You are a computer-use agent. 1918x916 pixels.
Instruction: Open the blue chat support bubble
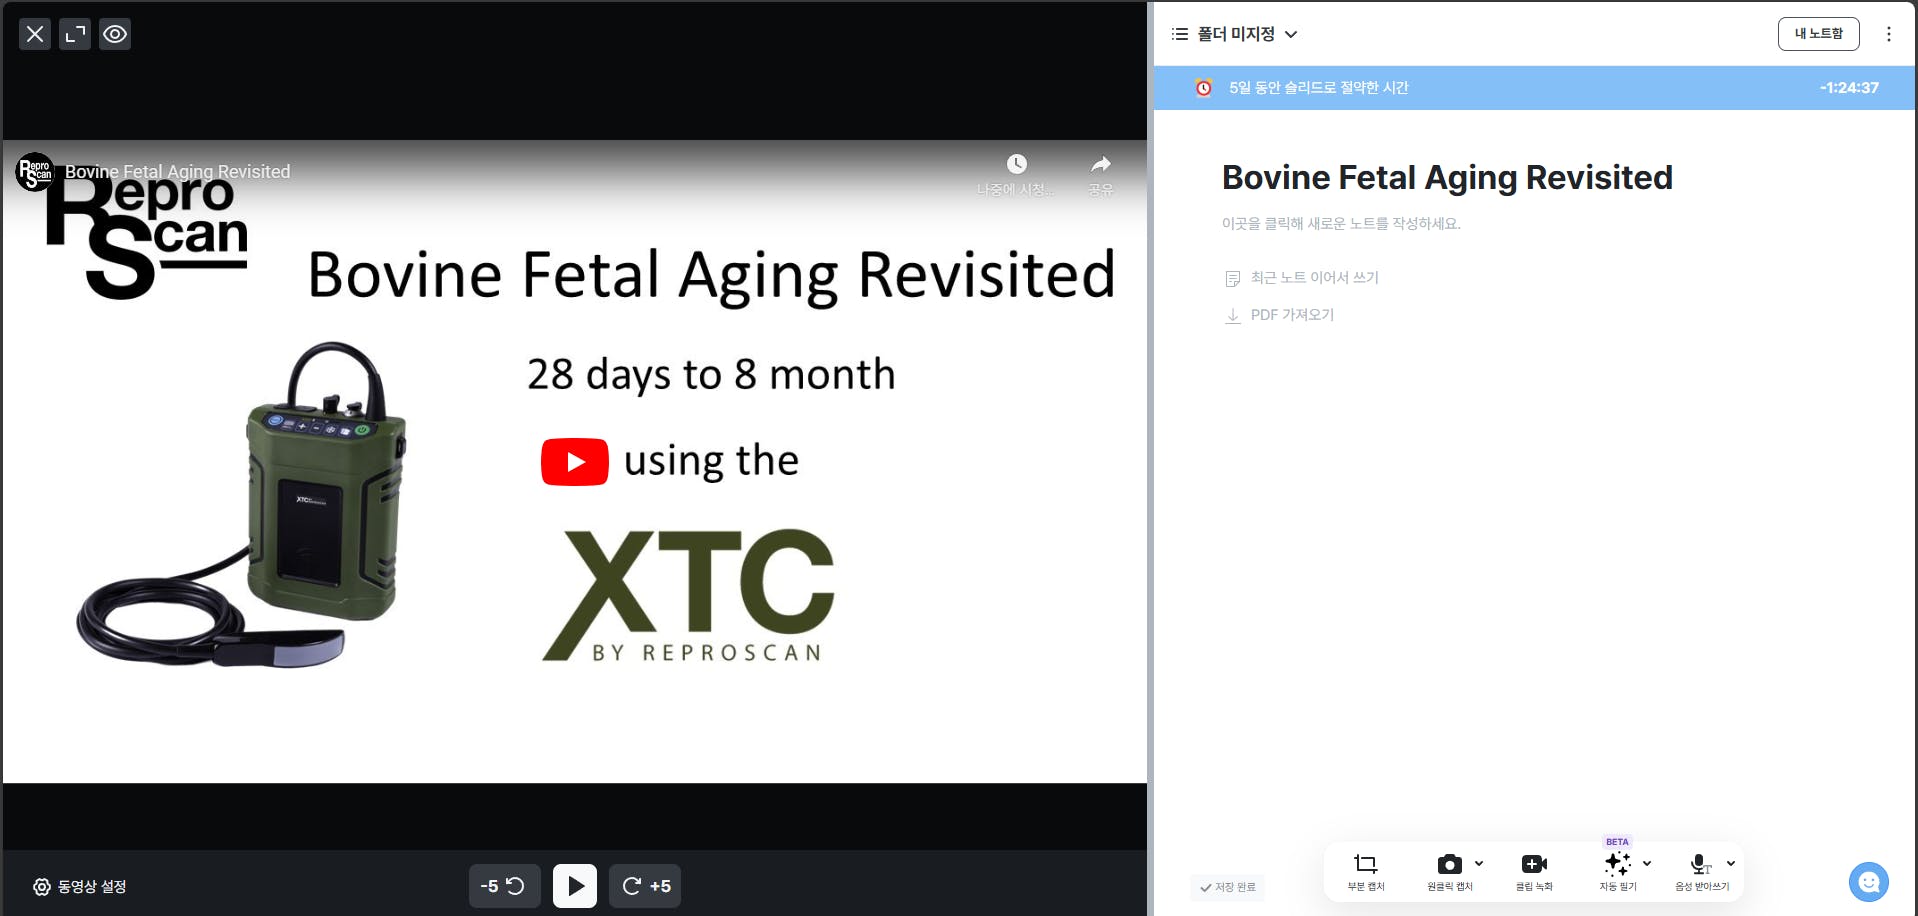pos(1869,882)
